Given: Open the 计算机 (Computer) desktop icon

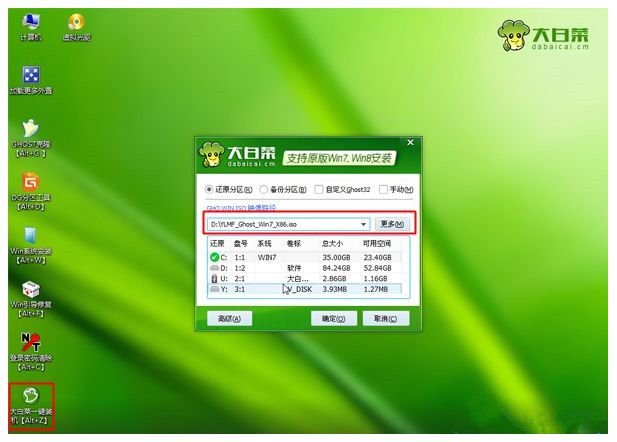Looking at the screenshot, I should point(30,23).
